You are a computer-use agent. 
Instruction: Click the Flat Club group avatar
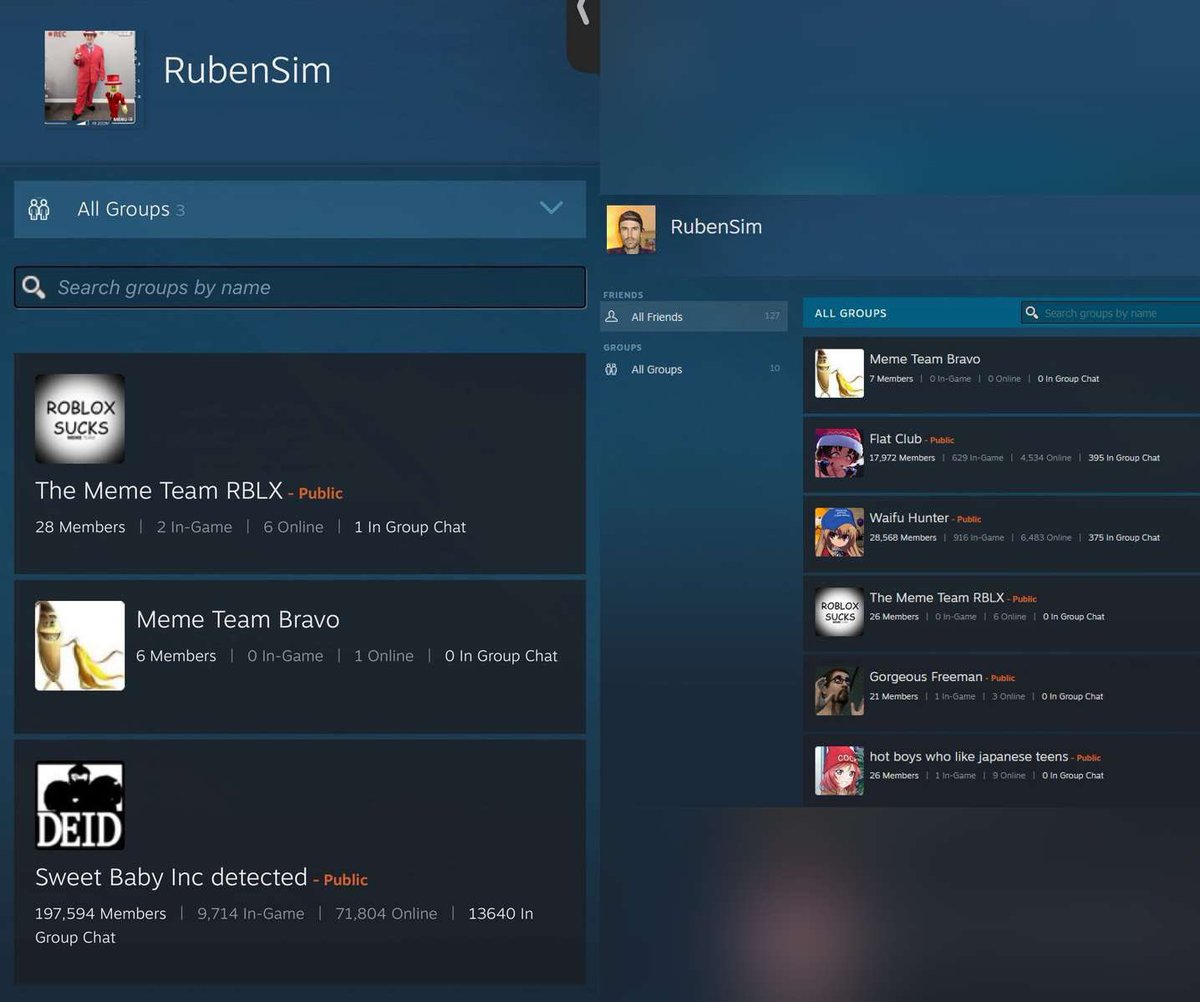839,453
